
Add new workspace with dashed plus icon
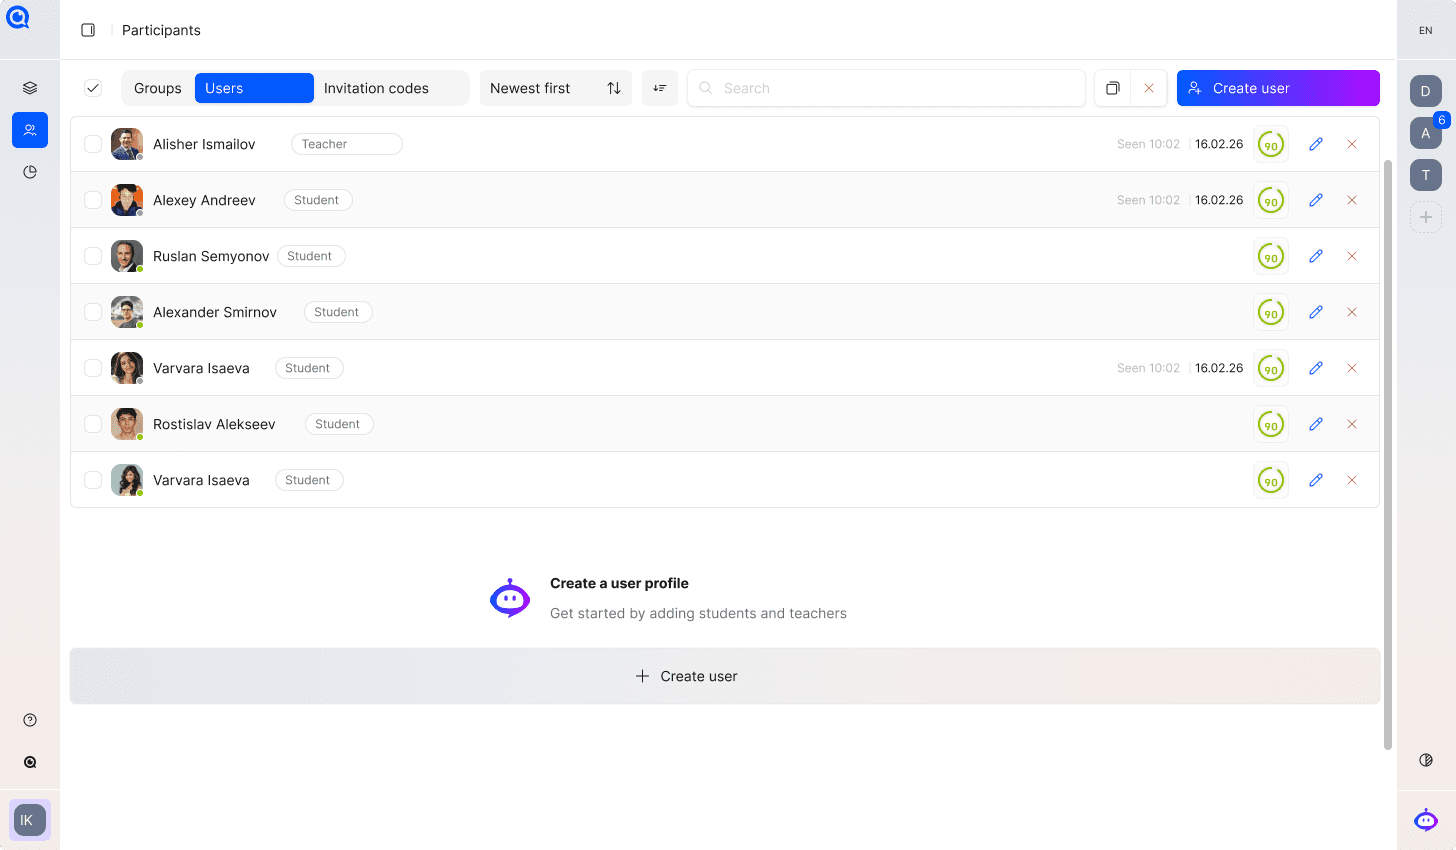(1426, 217)
